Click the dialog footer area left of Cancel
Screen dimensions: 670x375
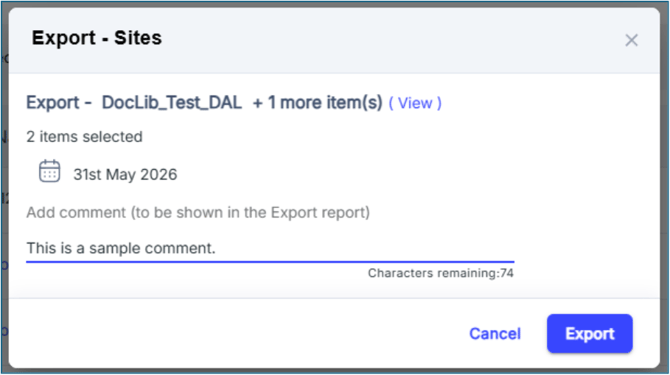tap(235, 333)
